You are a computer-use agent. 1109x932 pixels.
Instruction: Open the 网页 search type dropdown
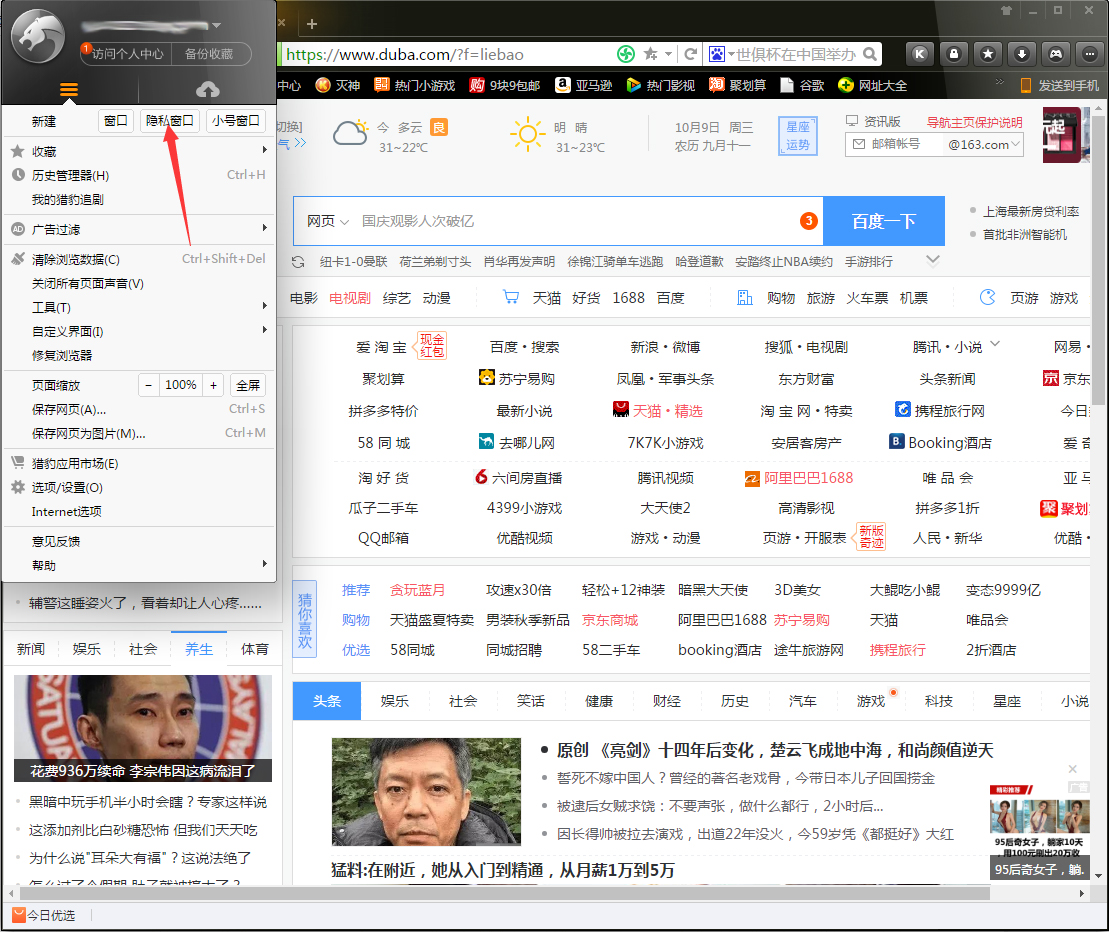(325, 220)
